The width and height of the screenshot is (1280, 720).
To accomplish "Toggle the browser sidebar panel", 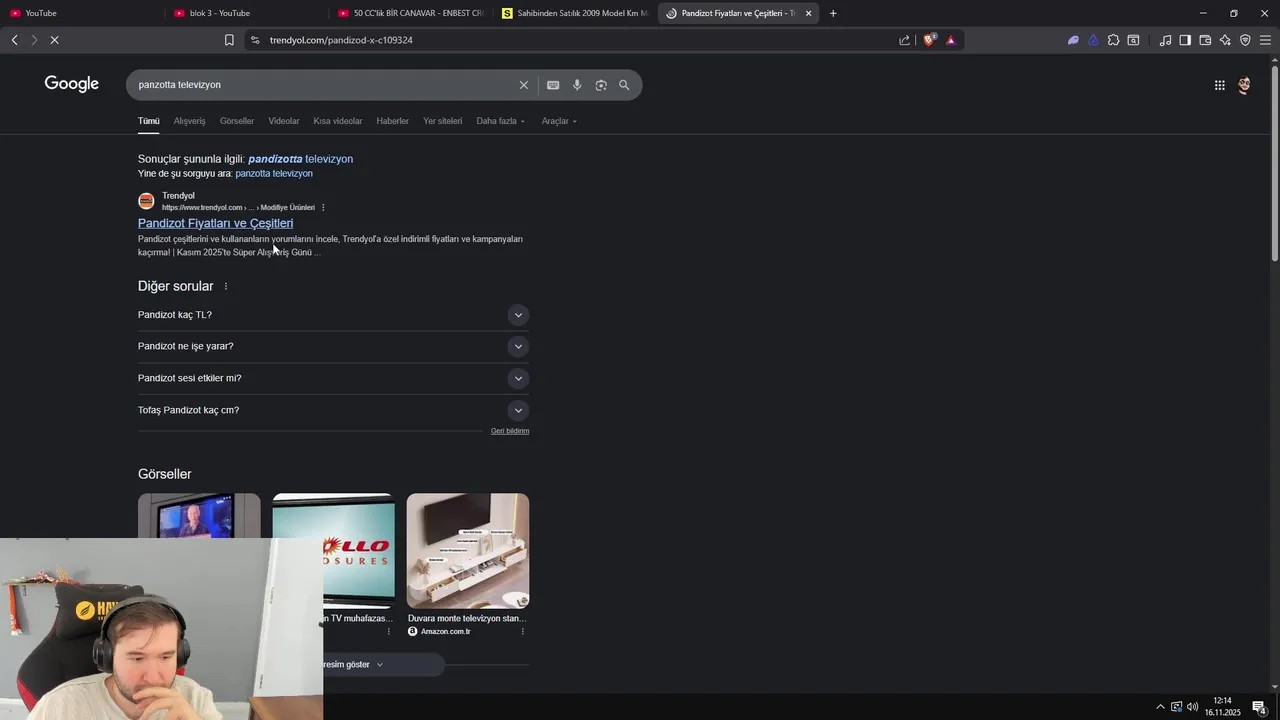I will [x=1185, y=40].
